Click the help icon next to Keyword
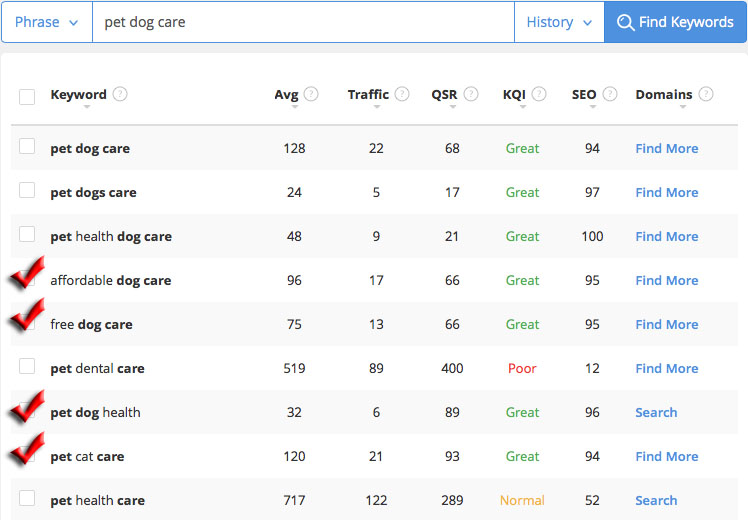Screen dimensions: 748x520 point(120,94)
